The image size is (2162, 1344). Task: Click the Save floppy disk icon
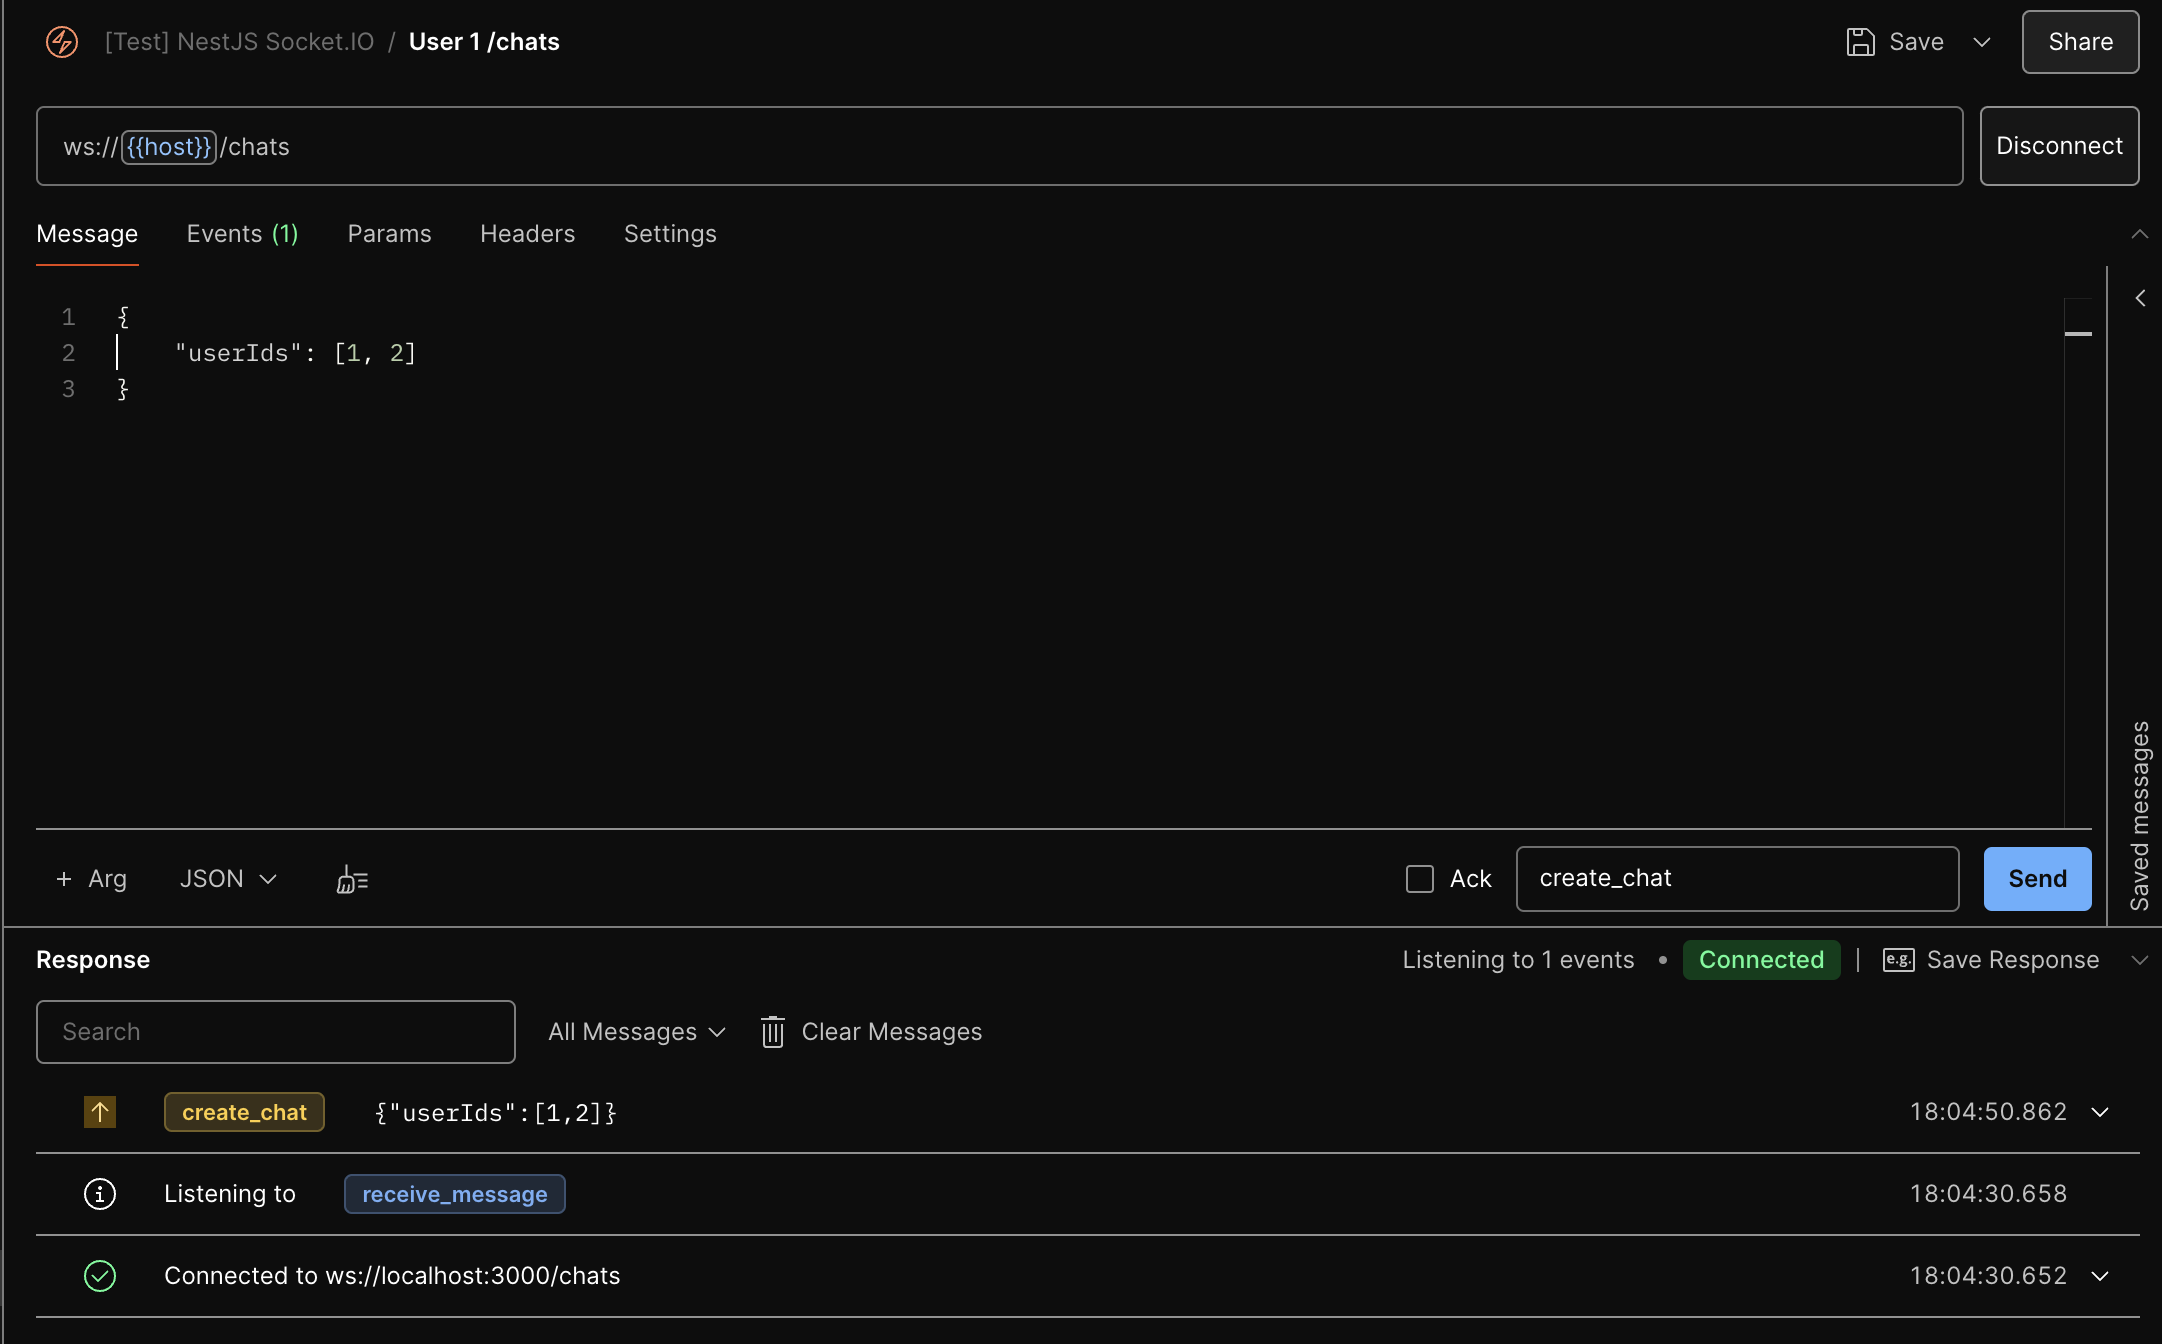pyautogui.click(x=1860, y=42)
